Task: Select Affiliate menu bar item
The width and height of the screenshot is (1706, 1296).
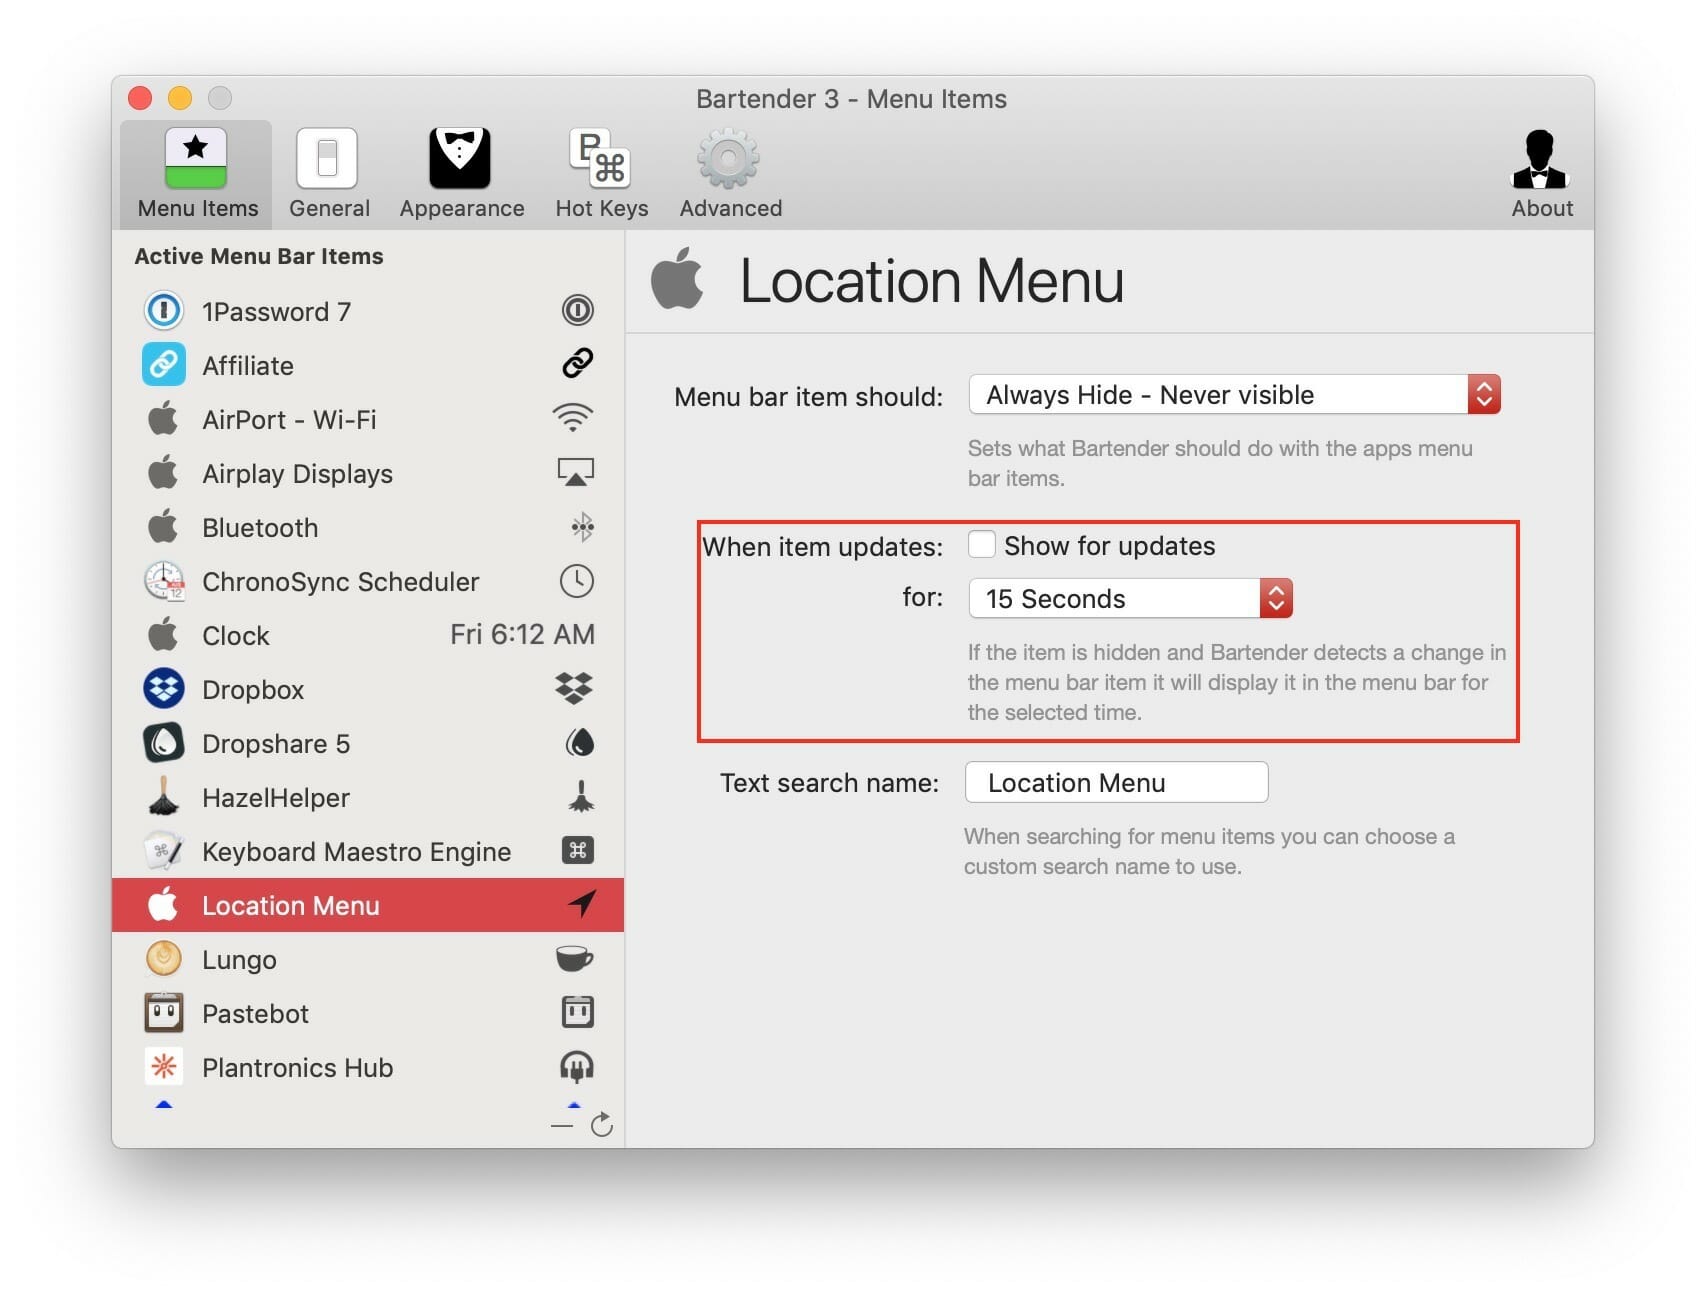Action: [x=368, y=365]
